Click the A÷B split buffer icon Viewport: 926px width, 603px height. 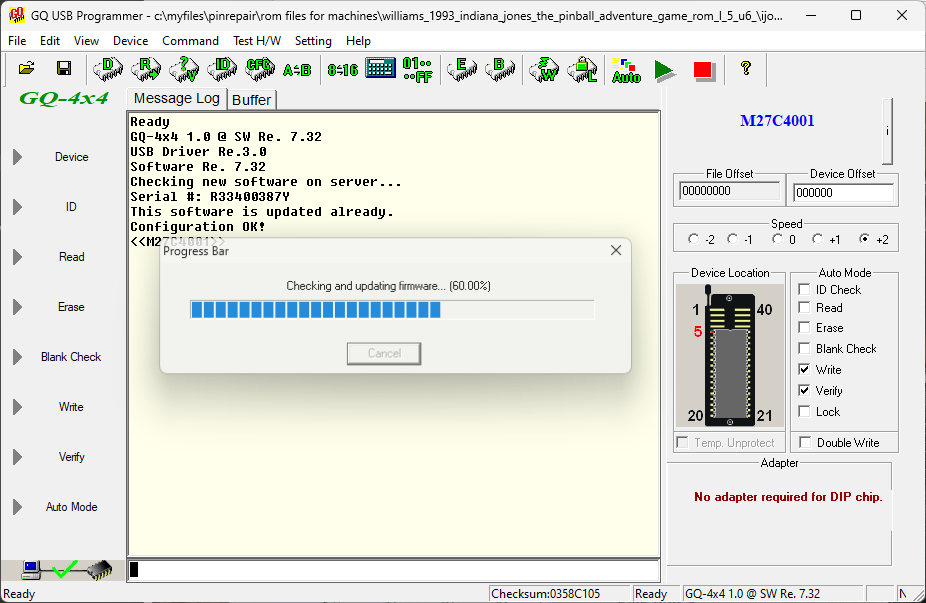297,70
